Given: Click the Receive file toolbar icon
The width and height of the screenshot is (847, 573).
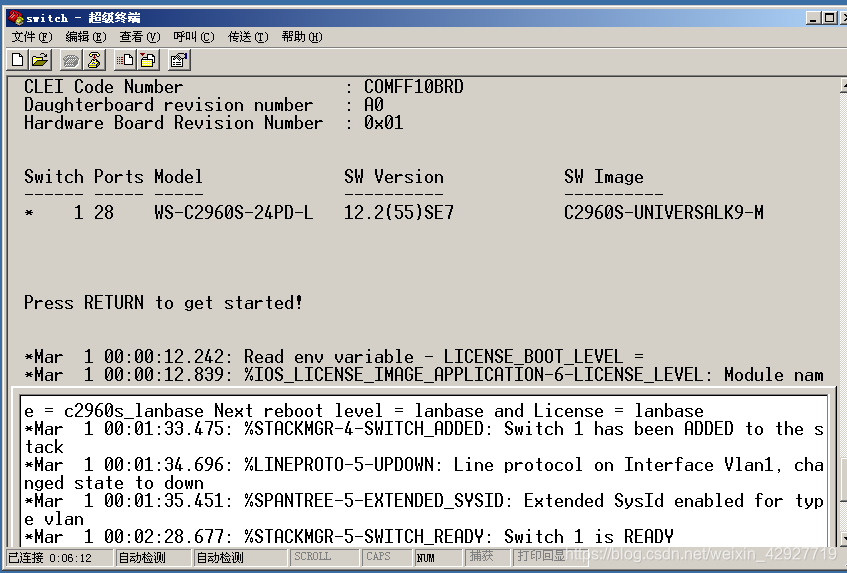Looking at the screenshot, I should pos(149,60).
